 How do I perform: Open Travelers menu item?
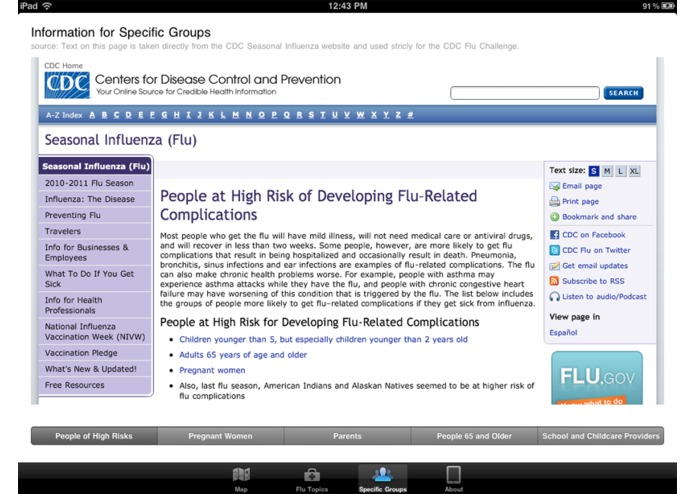96,231
